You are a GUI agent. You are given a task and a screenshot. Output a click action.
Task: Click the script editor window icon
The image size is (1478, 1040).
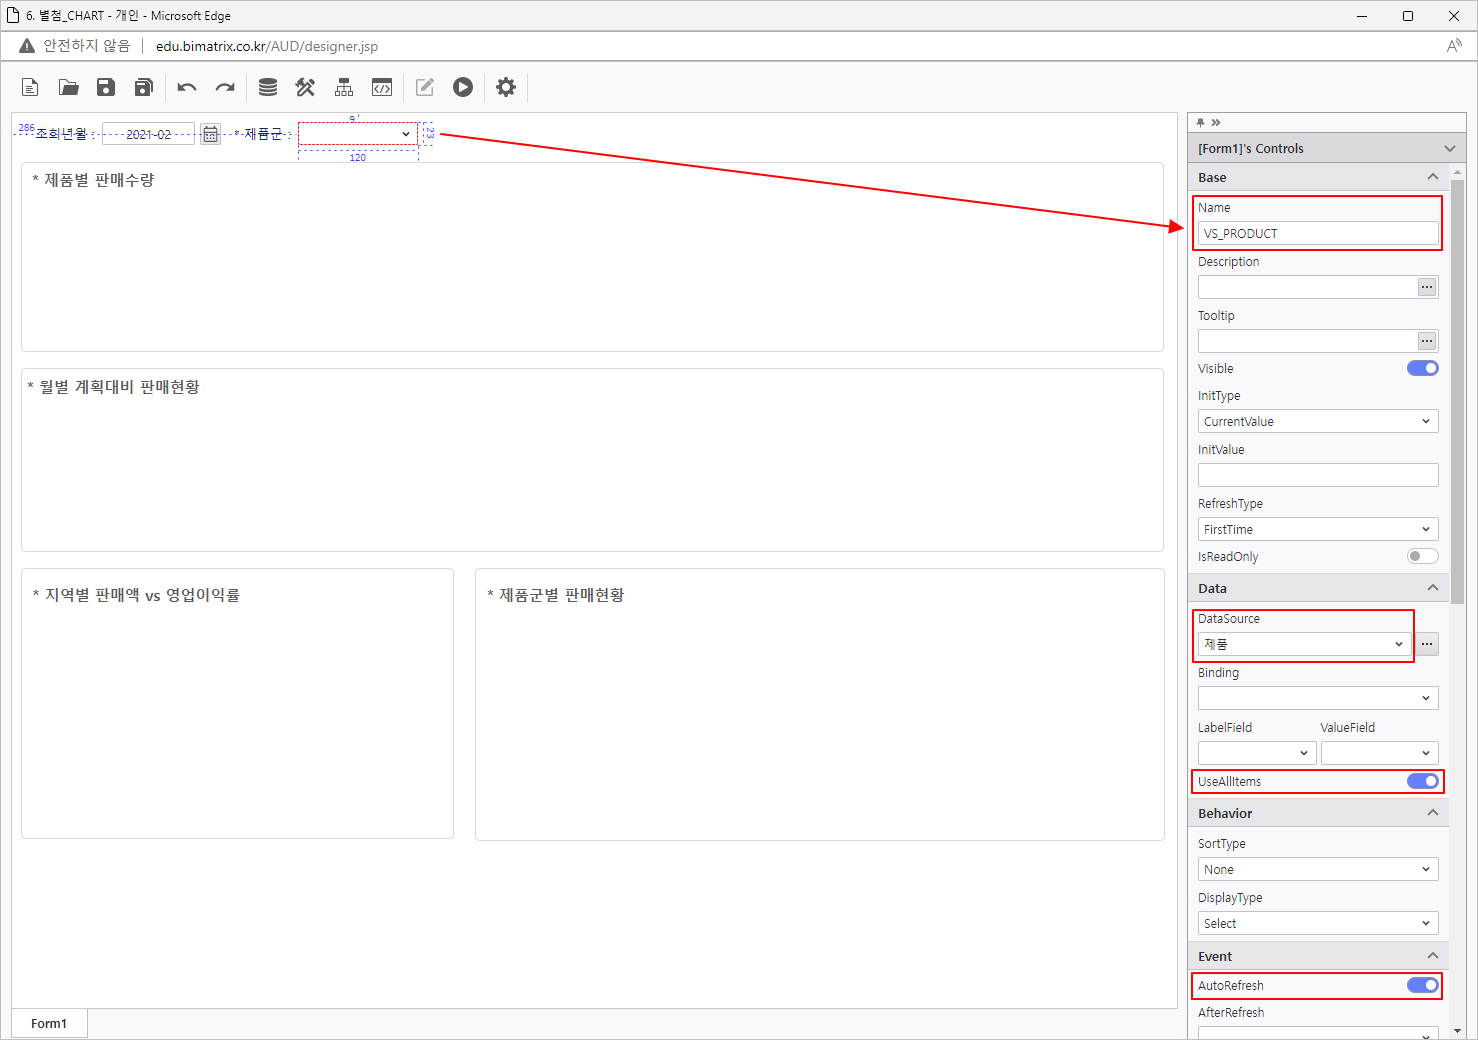382,88
